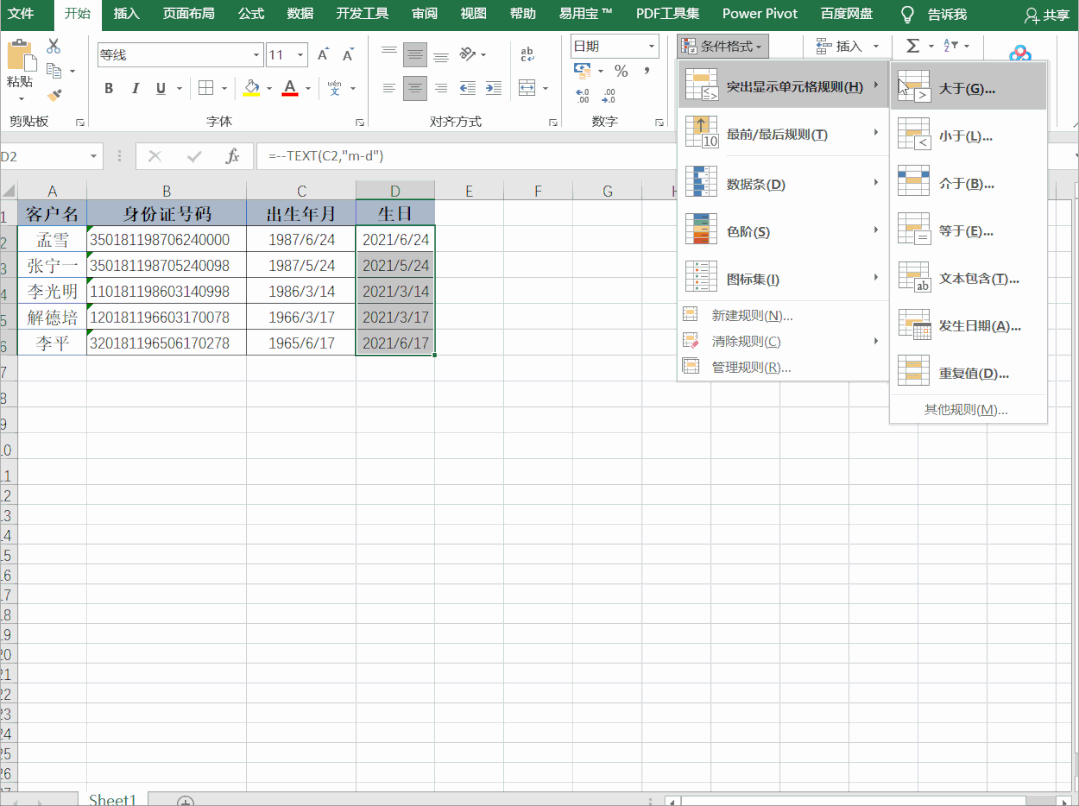Open 其他规则(M)... link
Screen dimensions: 1079x806
coord(965,410)
